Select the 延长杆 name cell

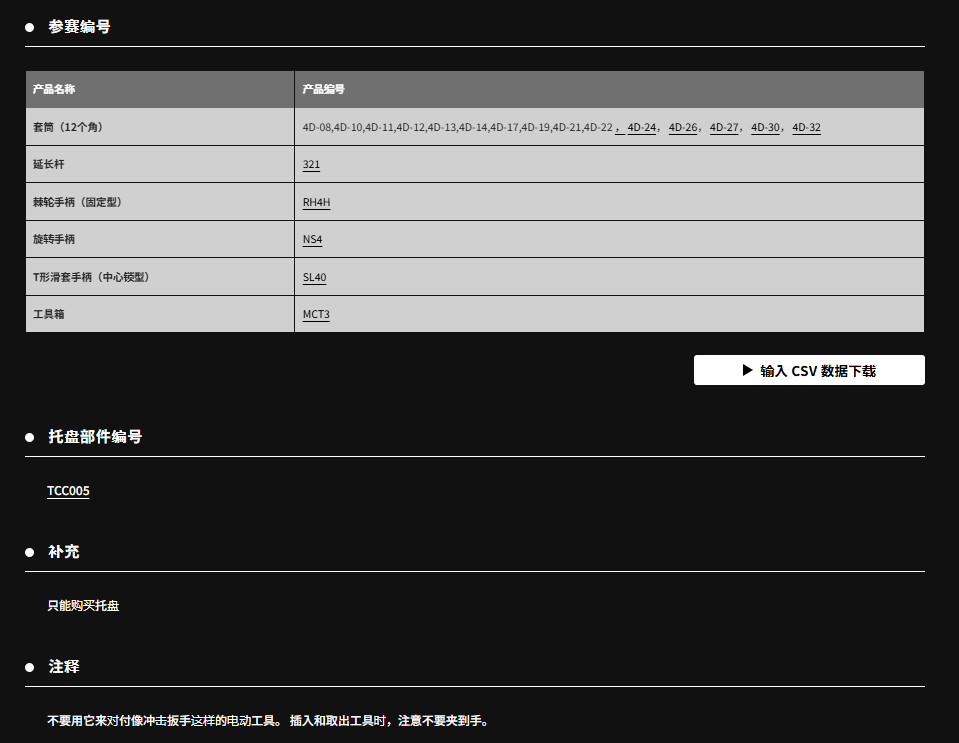(49, 165)
